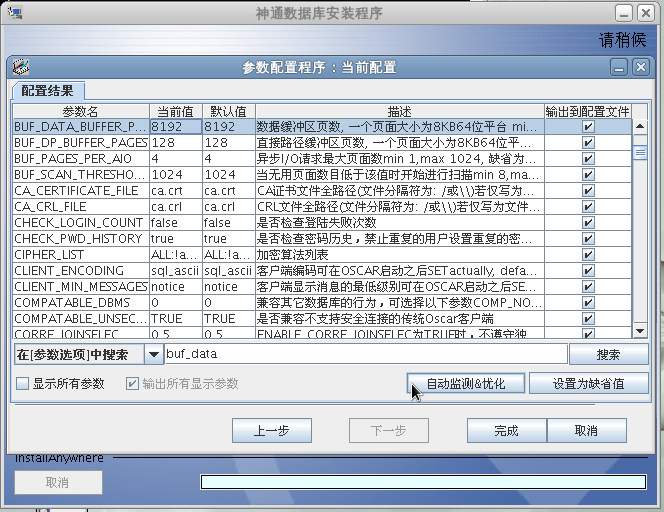Toggle output checkbox for BUF_DP_BUFFER_PAGES
The image size is (664, 512).
pos(588,142)
